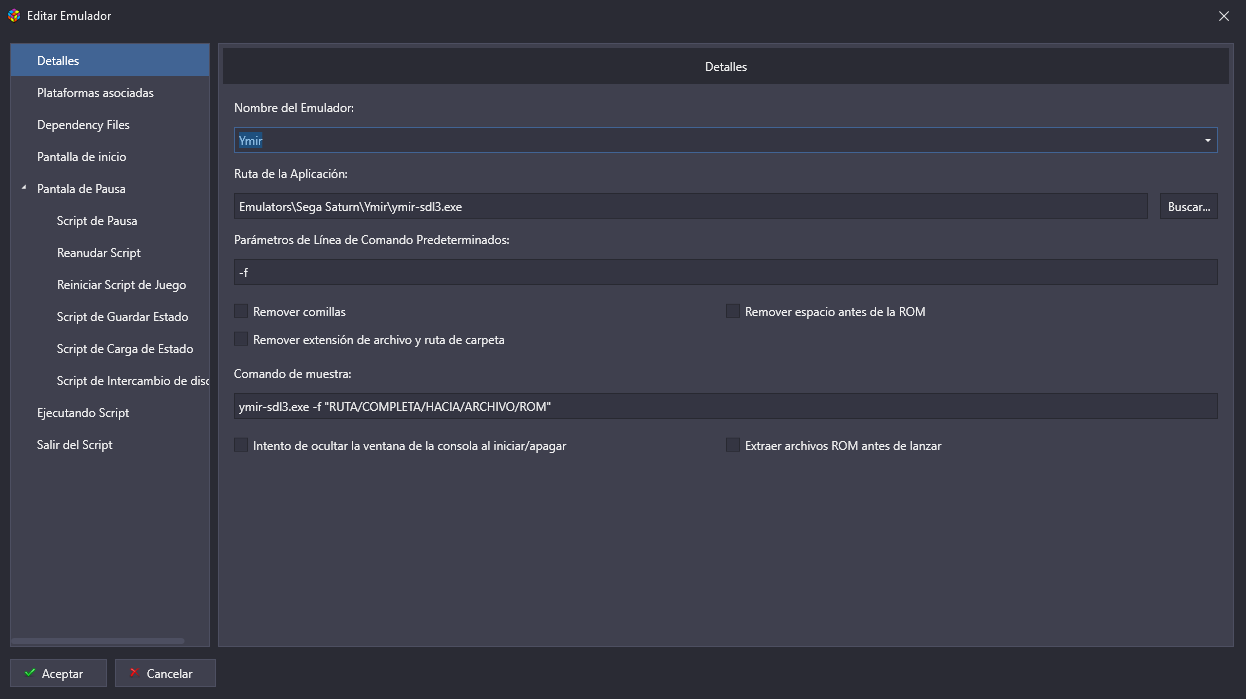
Task: Click the Comando de muestra label
Action: click(x=295, y=374)
